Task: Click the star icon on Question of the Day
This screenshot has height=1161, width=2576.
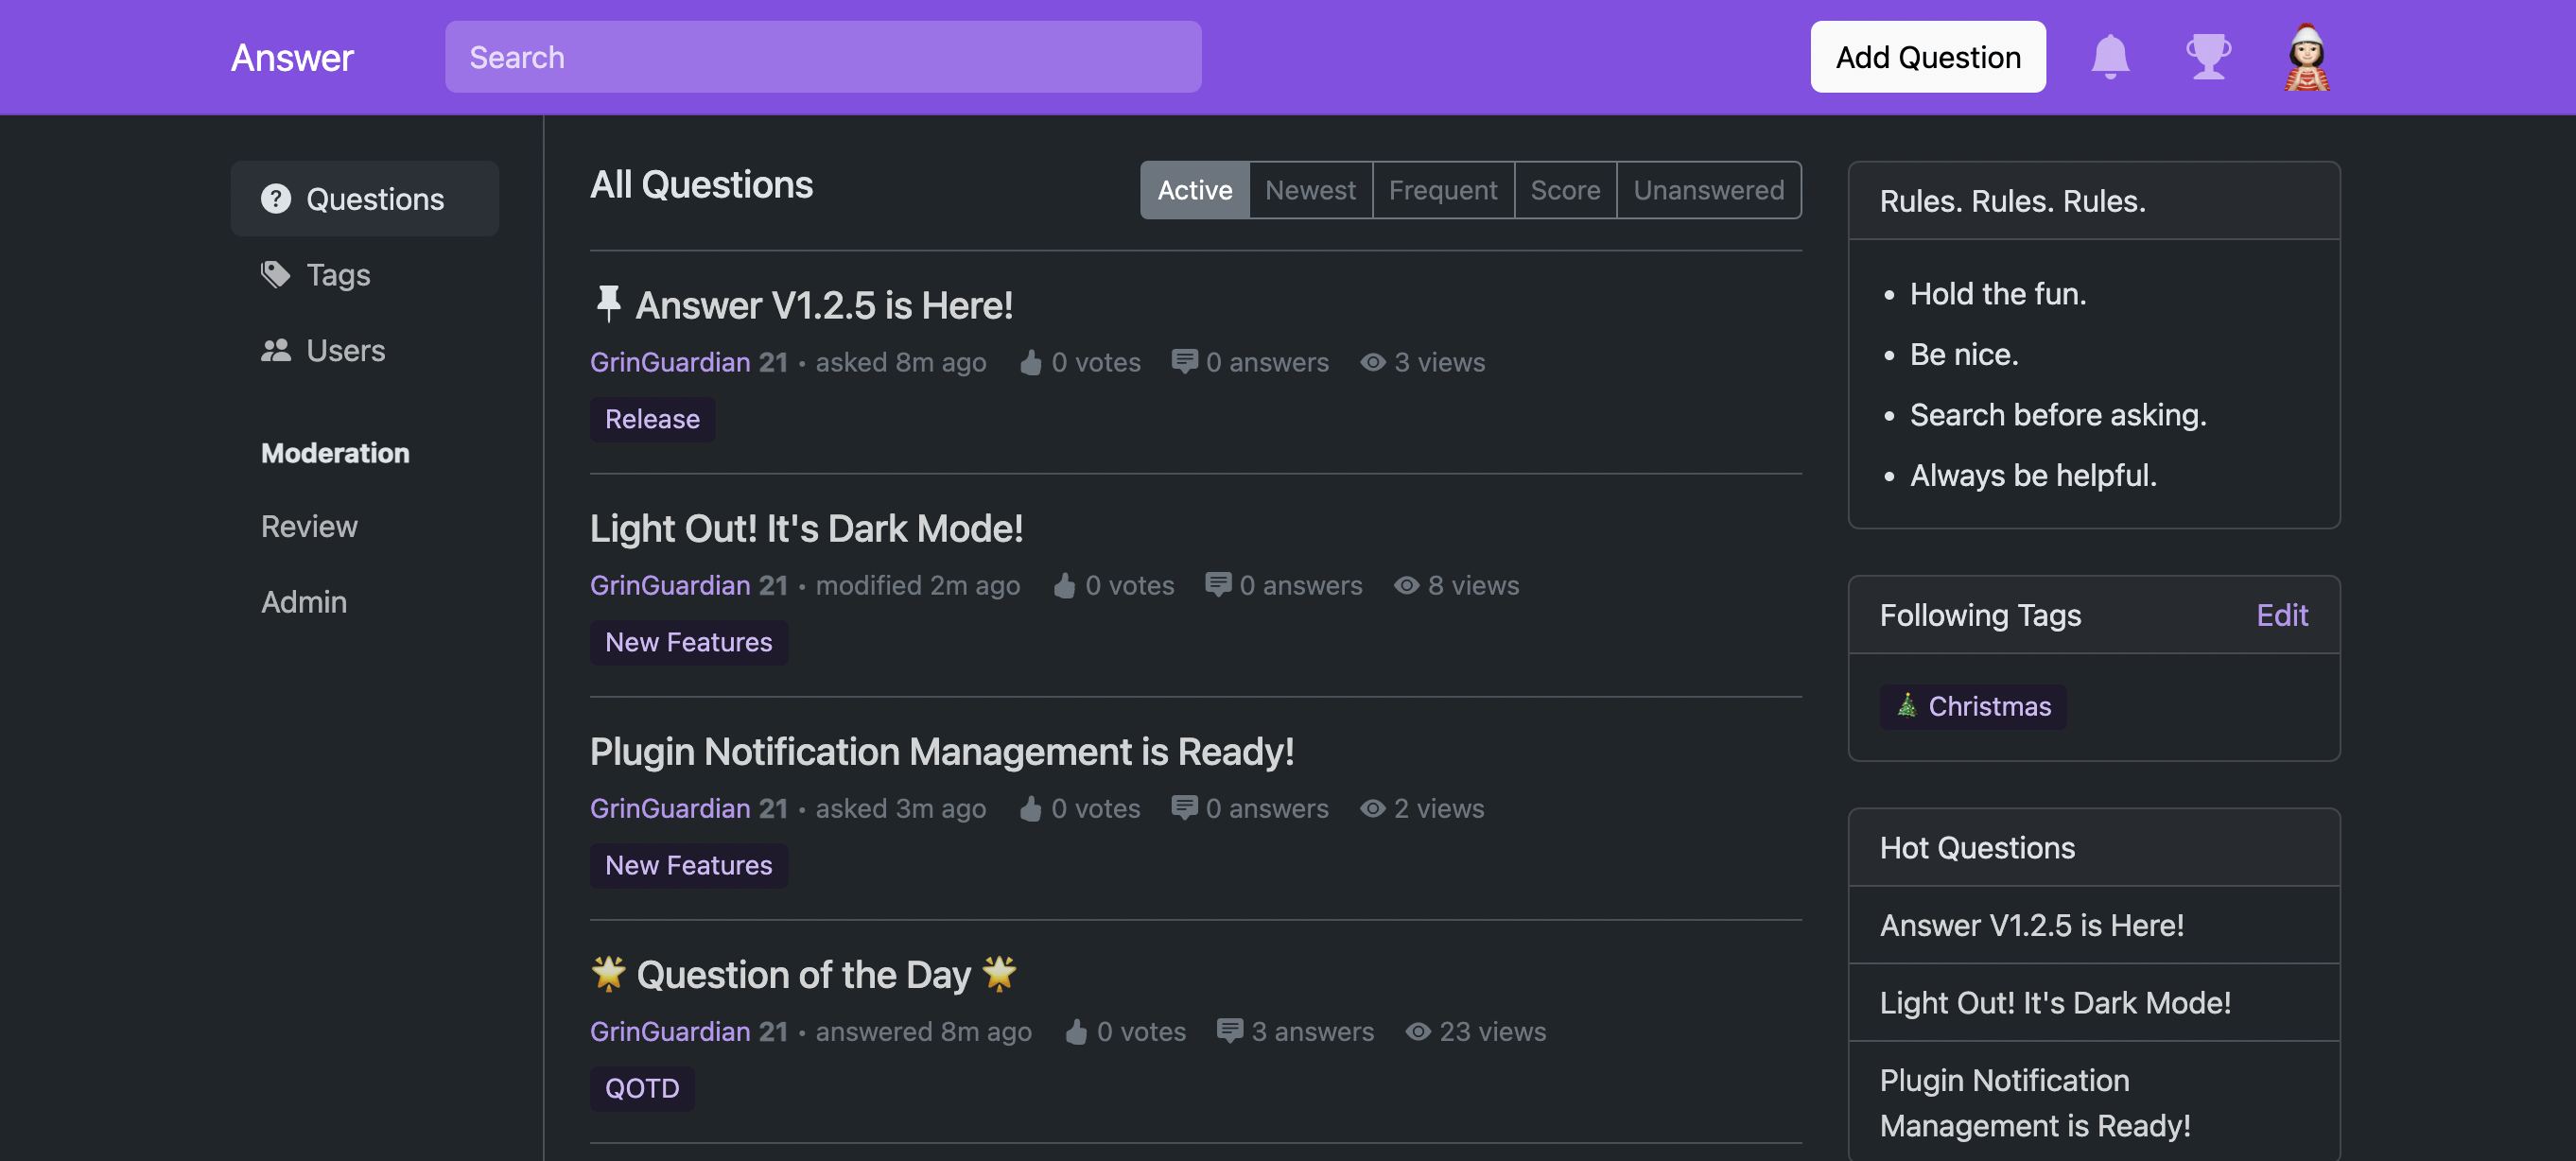Action: coord(608,974)
